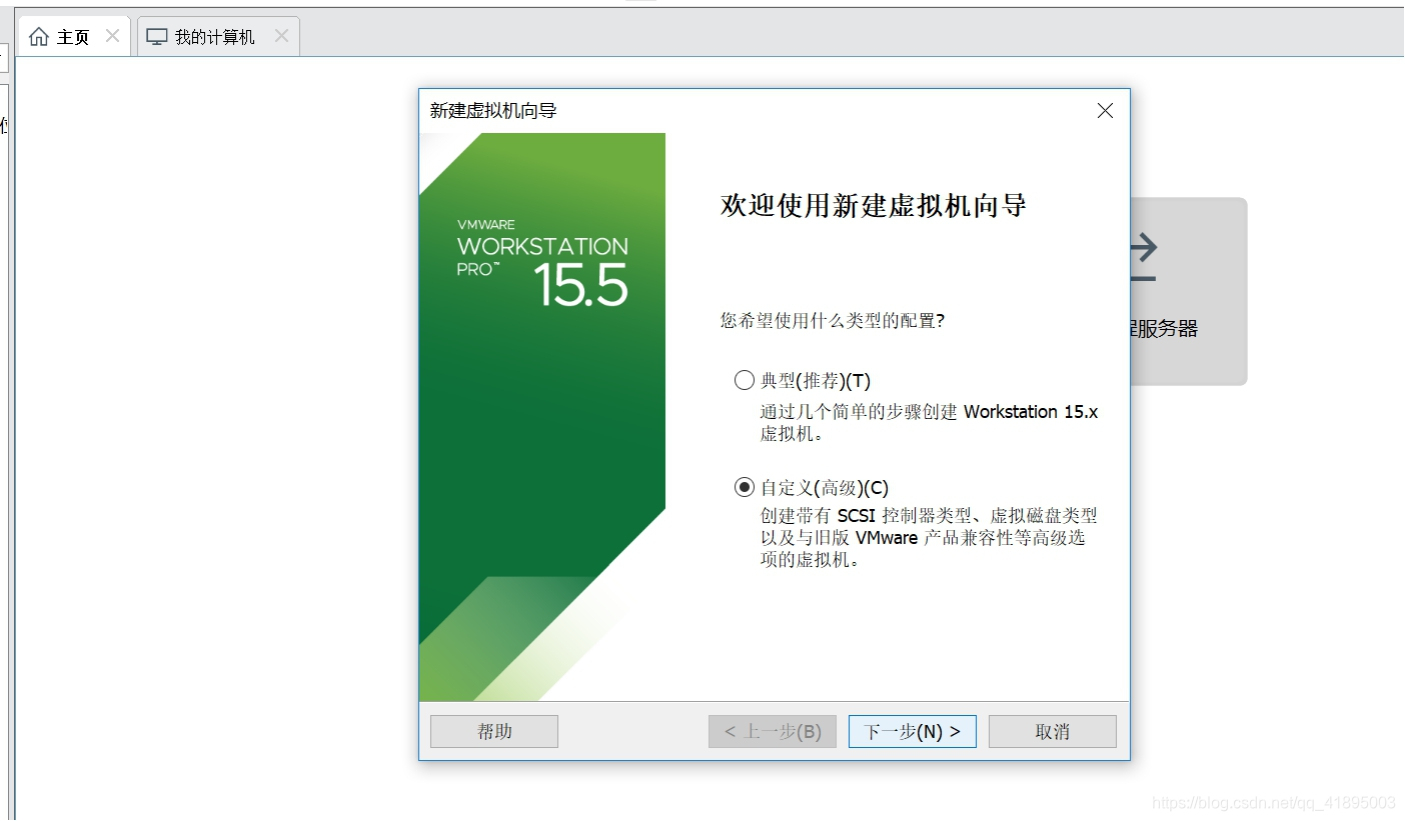
Task: Click the 您希望使用什么类型的配置? text
Action: point(832,320)
